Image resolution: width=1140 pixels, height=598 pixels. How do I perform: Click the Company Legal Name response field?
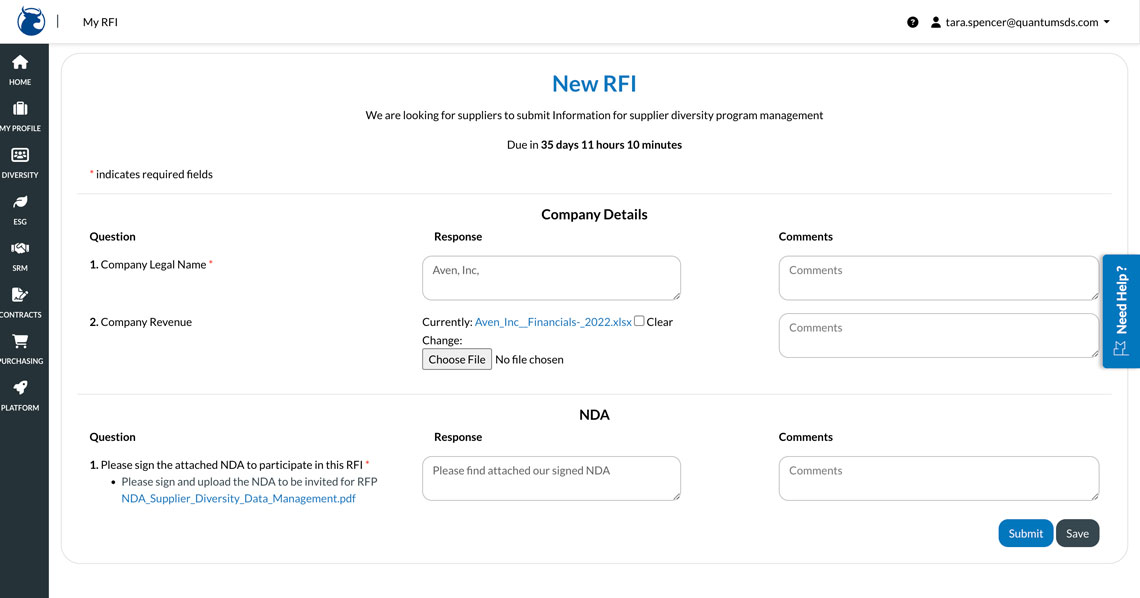click(551, 277)
